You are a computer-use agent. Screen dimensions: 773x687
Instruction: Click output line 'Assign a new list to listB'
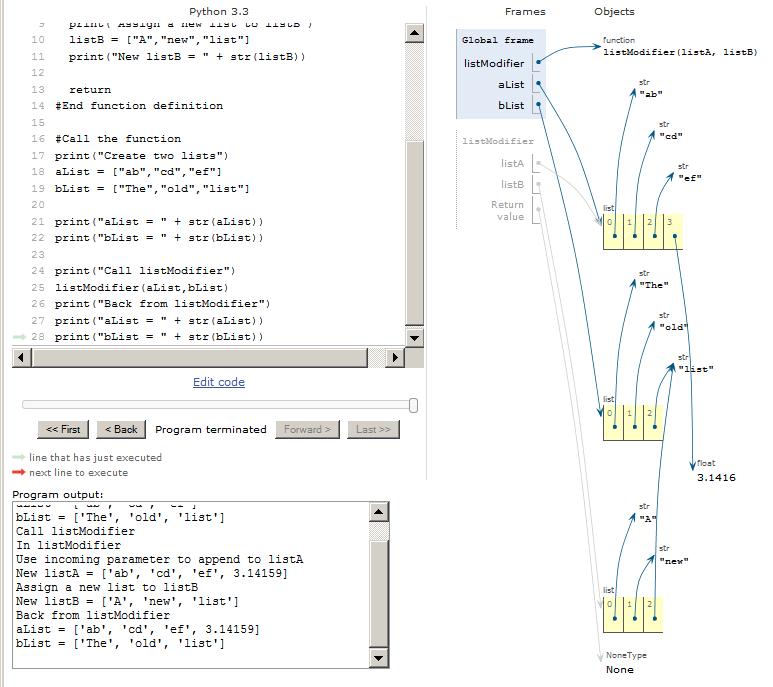(107, 587)
